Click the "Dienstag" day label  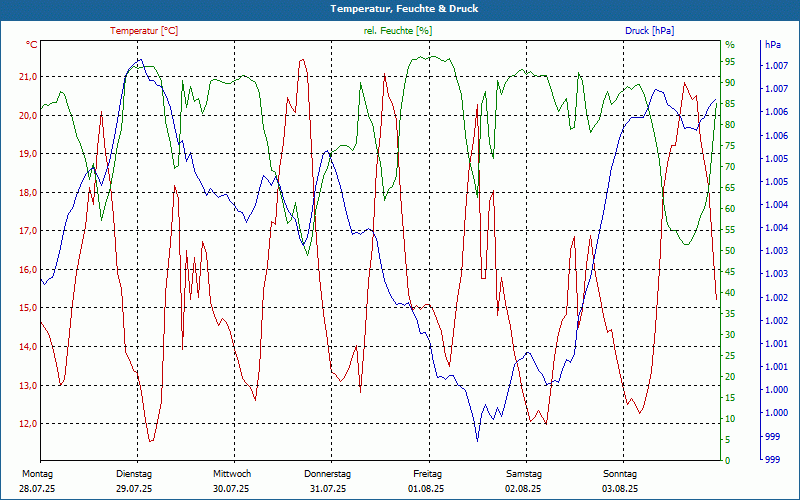pos(134,474)
